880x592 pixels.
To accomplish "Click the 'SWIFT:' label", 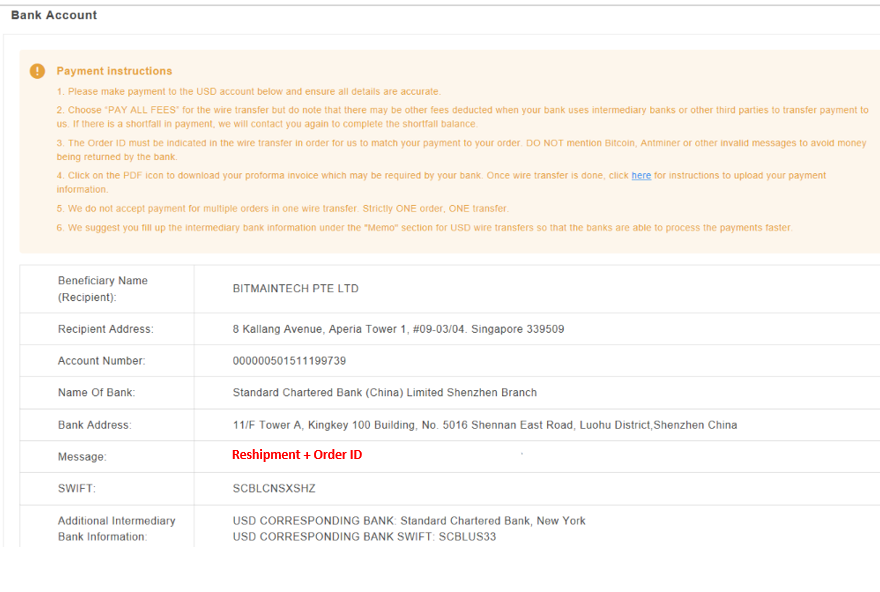I will tap(77, 489).
